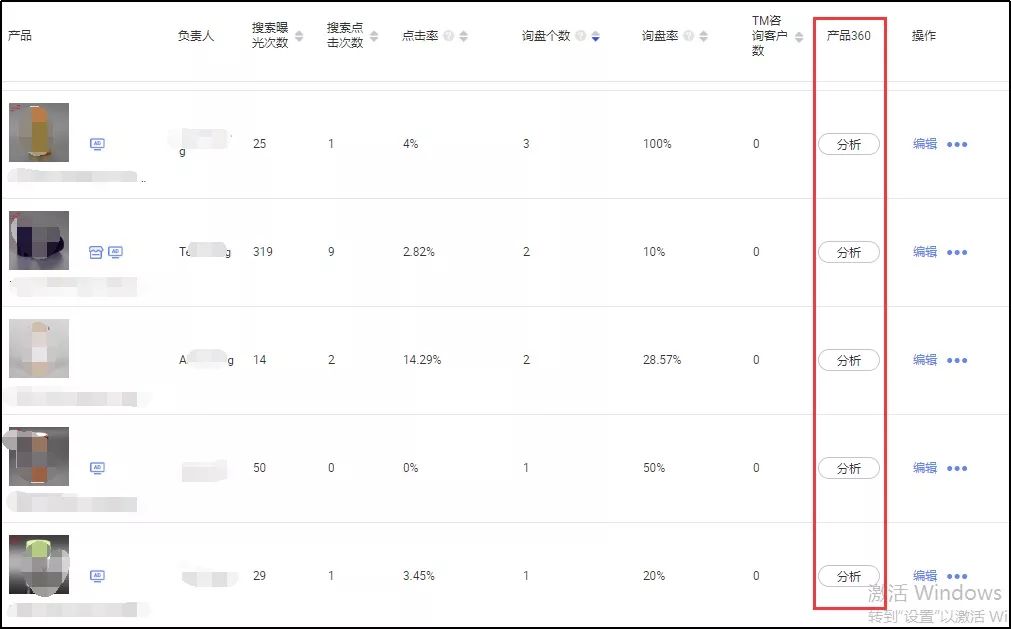This screenshot has height=629, width=1011.
Task: Expand the more actions menu in the third row
Action: coord(957,360)
